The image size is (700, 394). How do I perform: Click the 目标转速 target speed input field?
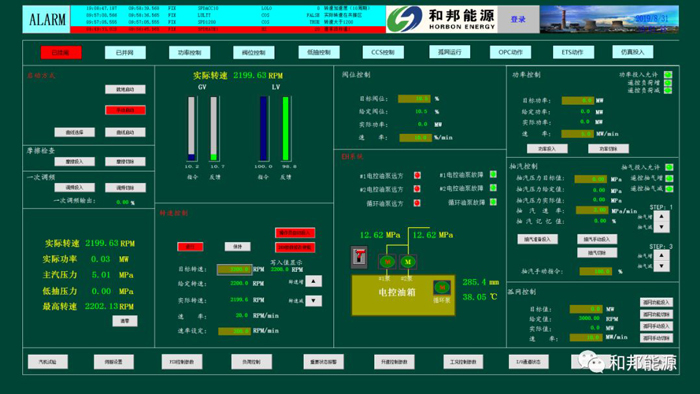[234, 269]
